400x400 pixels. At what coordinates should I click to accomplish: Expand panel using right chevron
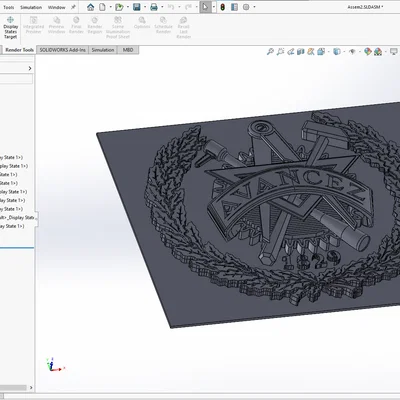(30, 68)
